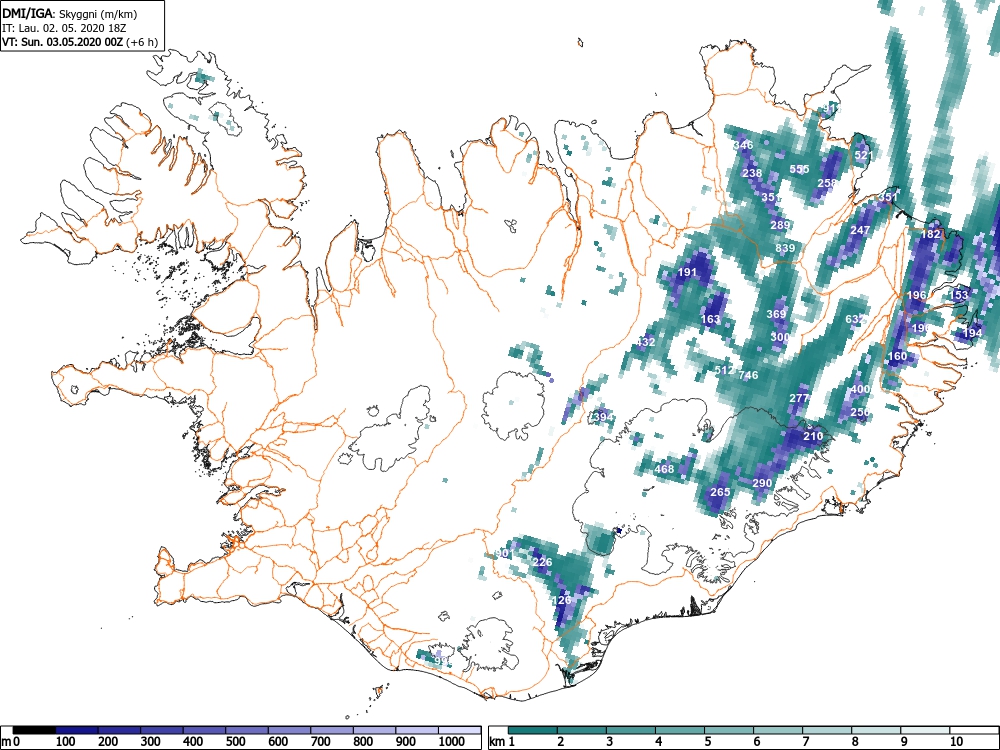Click the visibility value "369" on the map
Image resolution: width=1000 pixels, height=750 pixels.
tap(776, 314)
